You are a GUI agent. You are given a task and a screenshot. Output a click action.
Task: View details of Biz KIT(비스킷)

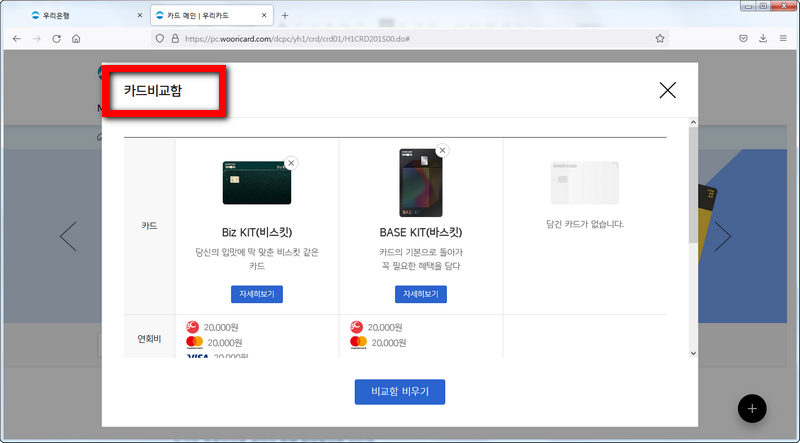tap(257, 294)
